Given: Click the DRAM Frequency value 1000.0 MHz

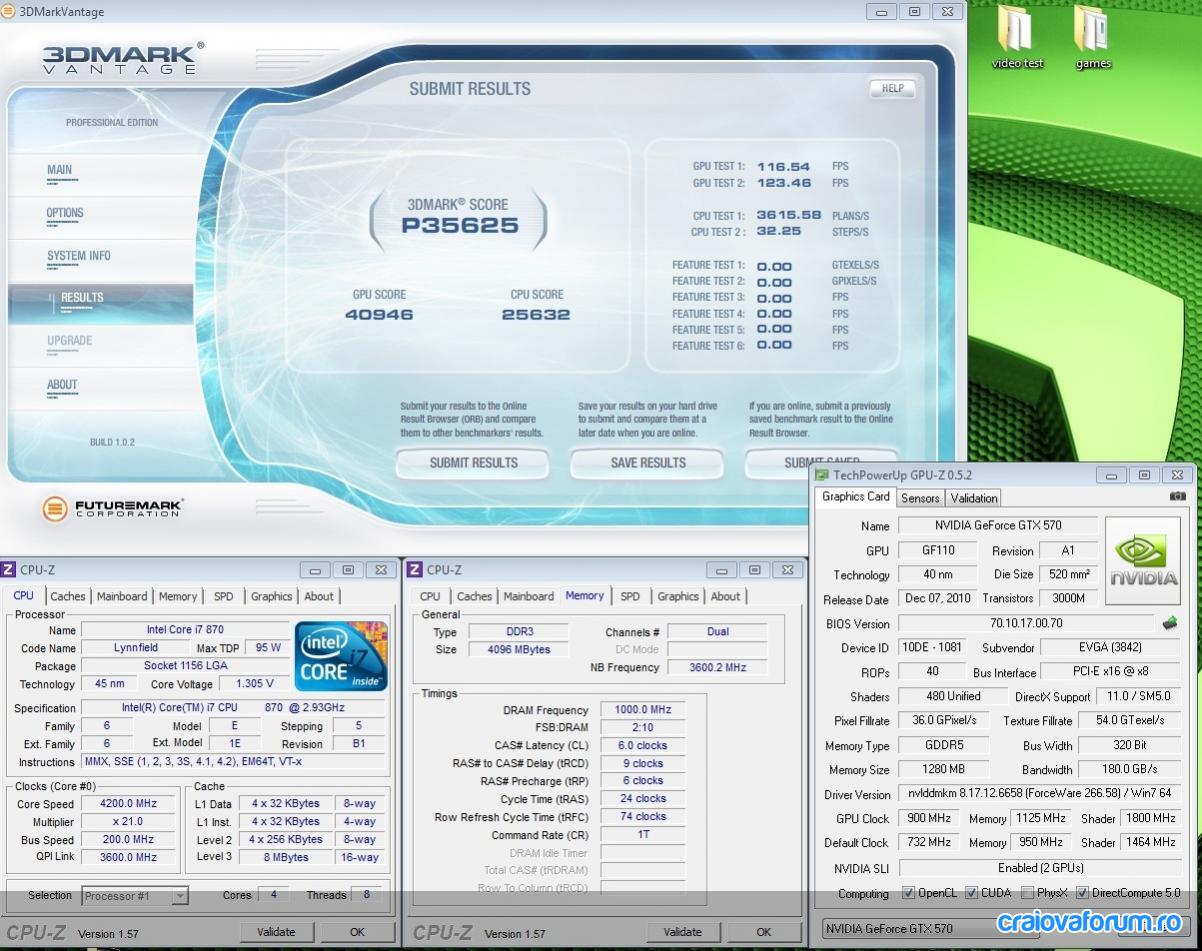Looking at the screenshot, I should [643, 710].
